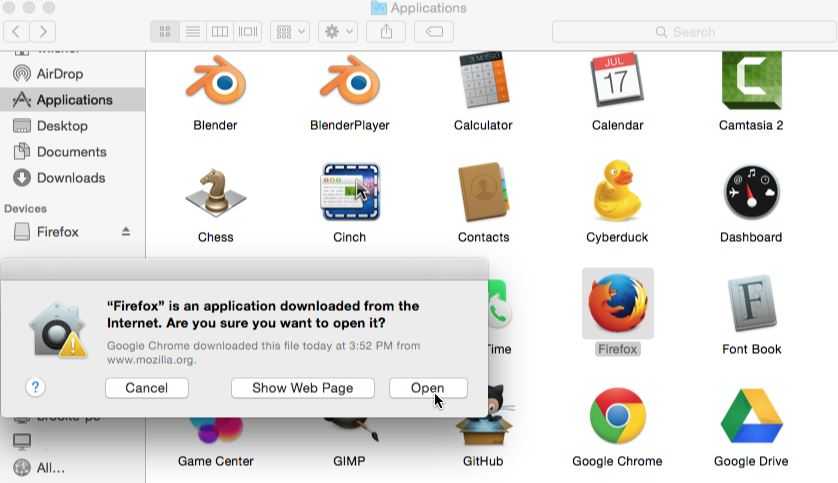The image size is (838, 483).
Task: Switch to column view
Action: (220, 32)
